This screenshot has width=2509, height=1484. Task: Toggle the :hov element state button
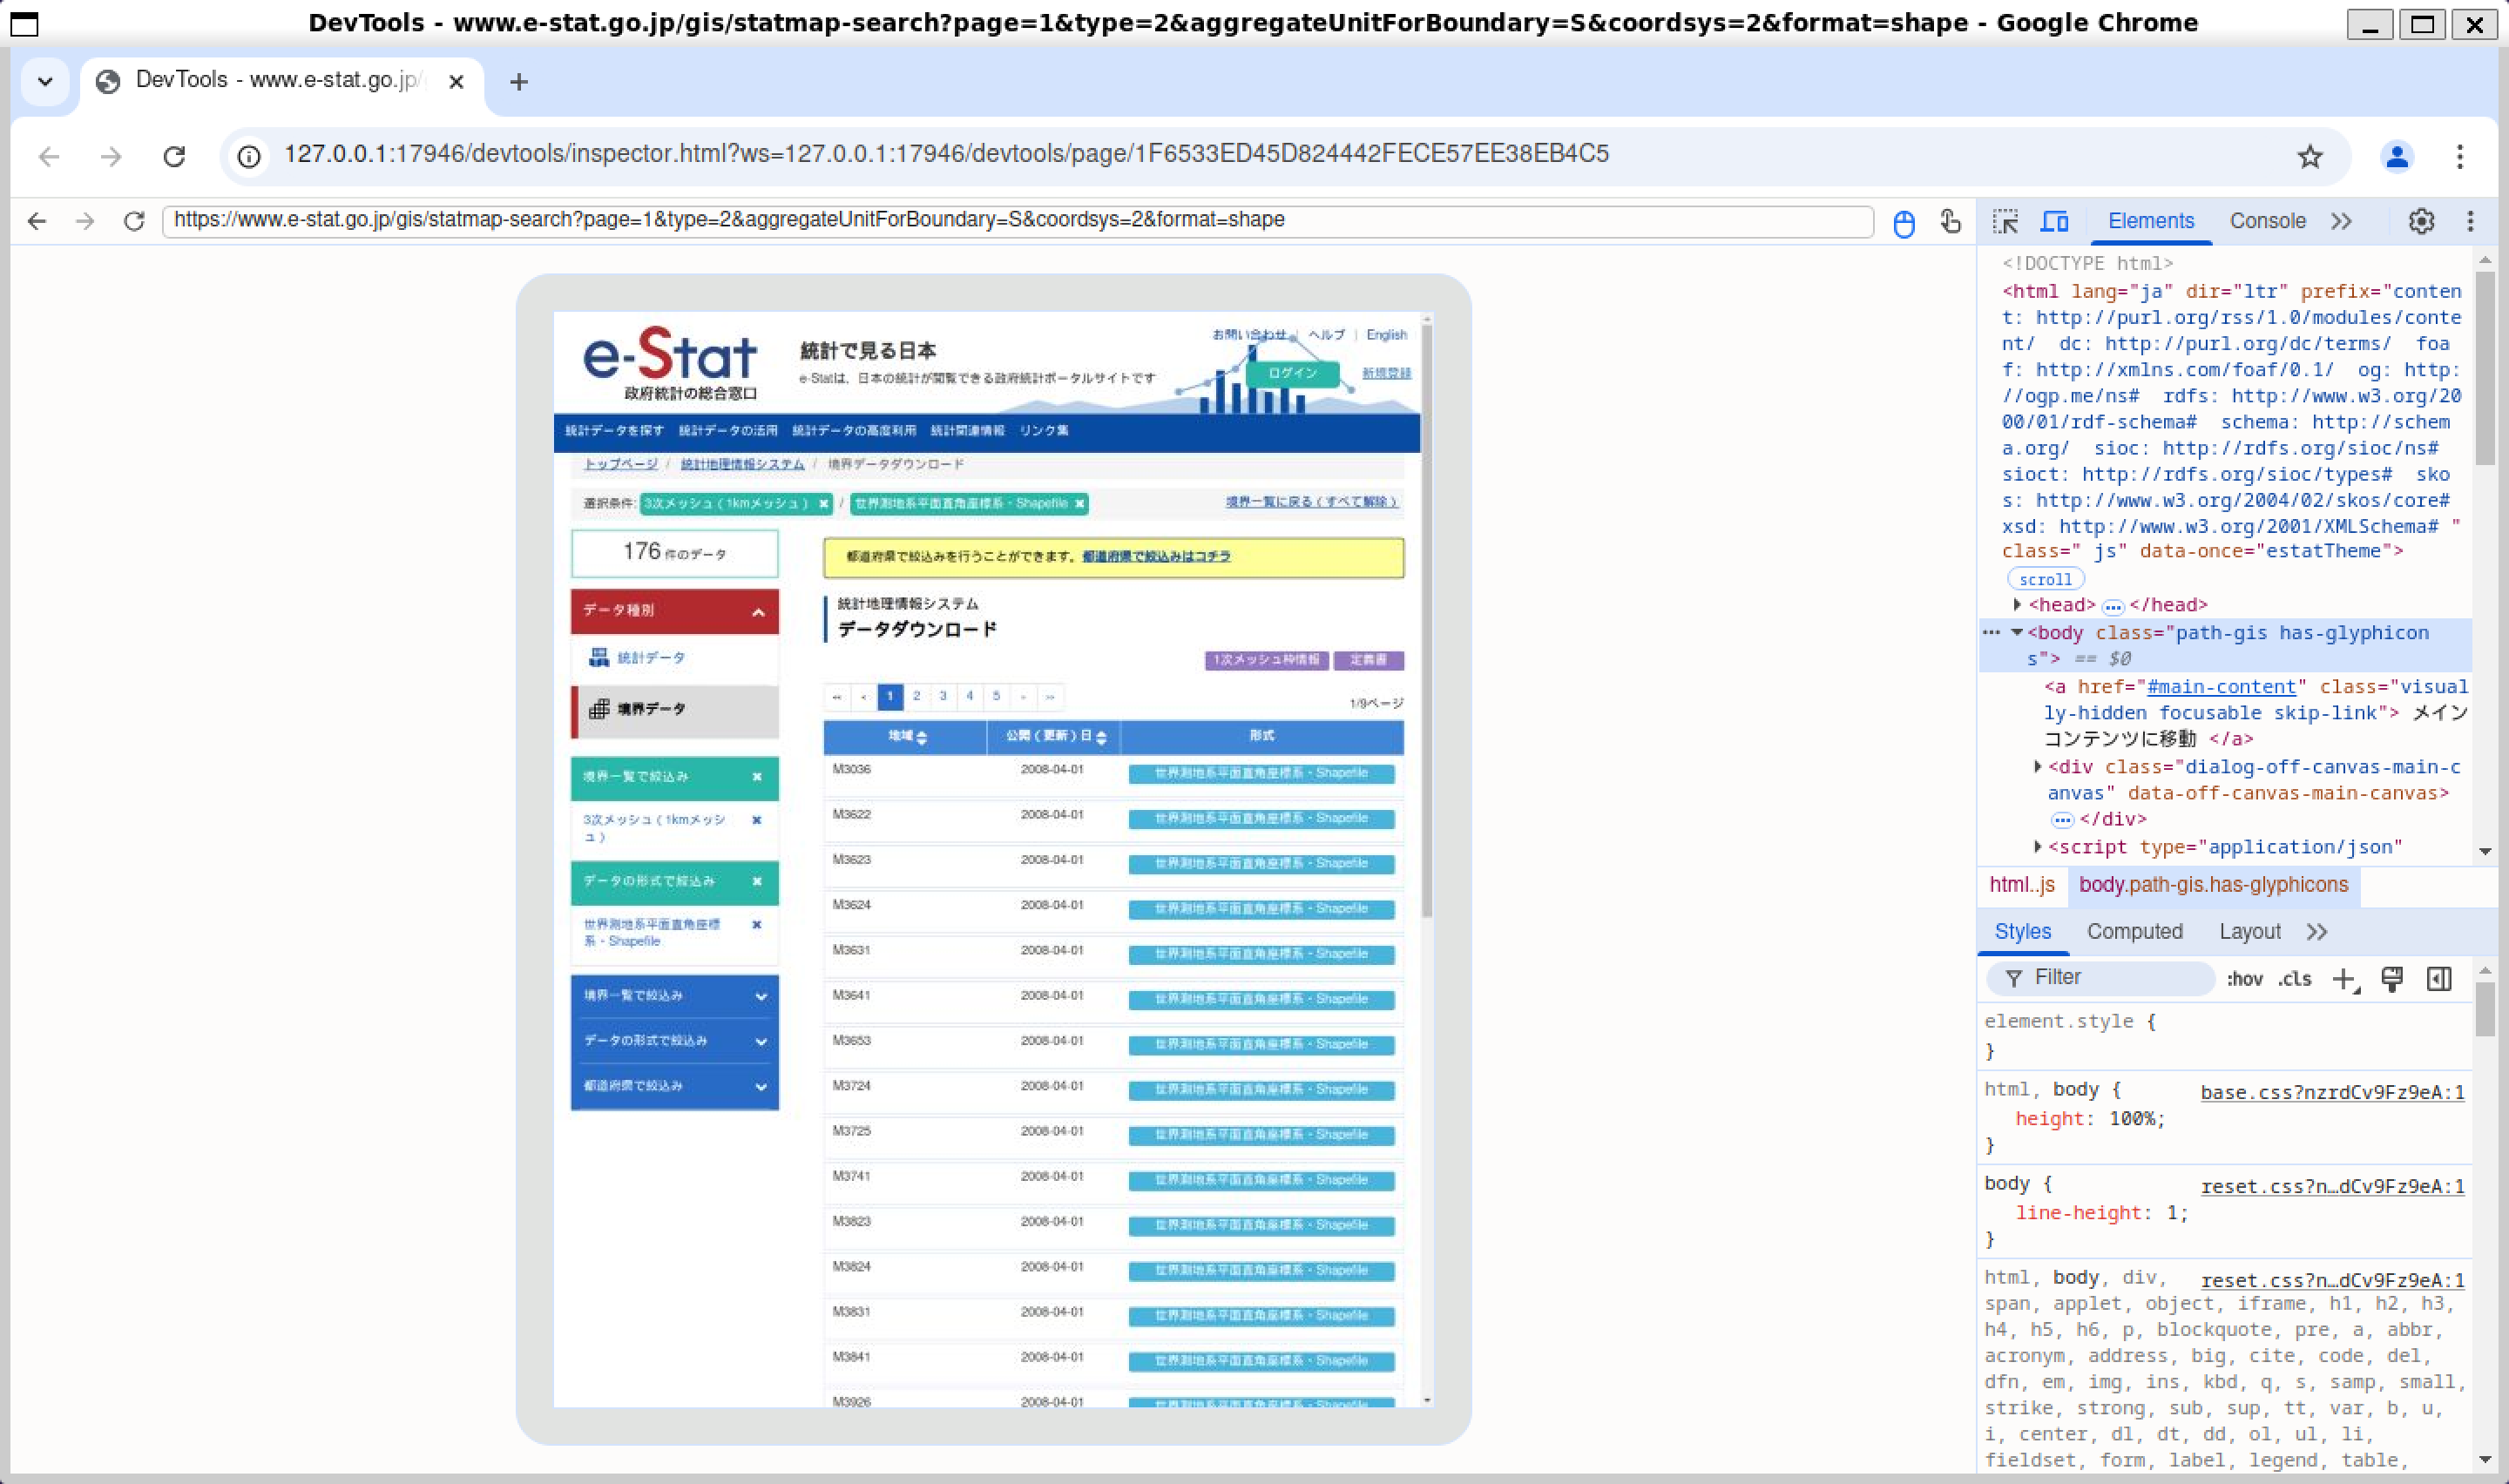click(2244, 979)
